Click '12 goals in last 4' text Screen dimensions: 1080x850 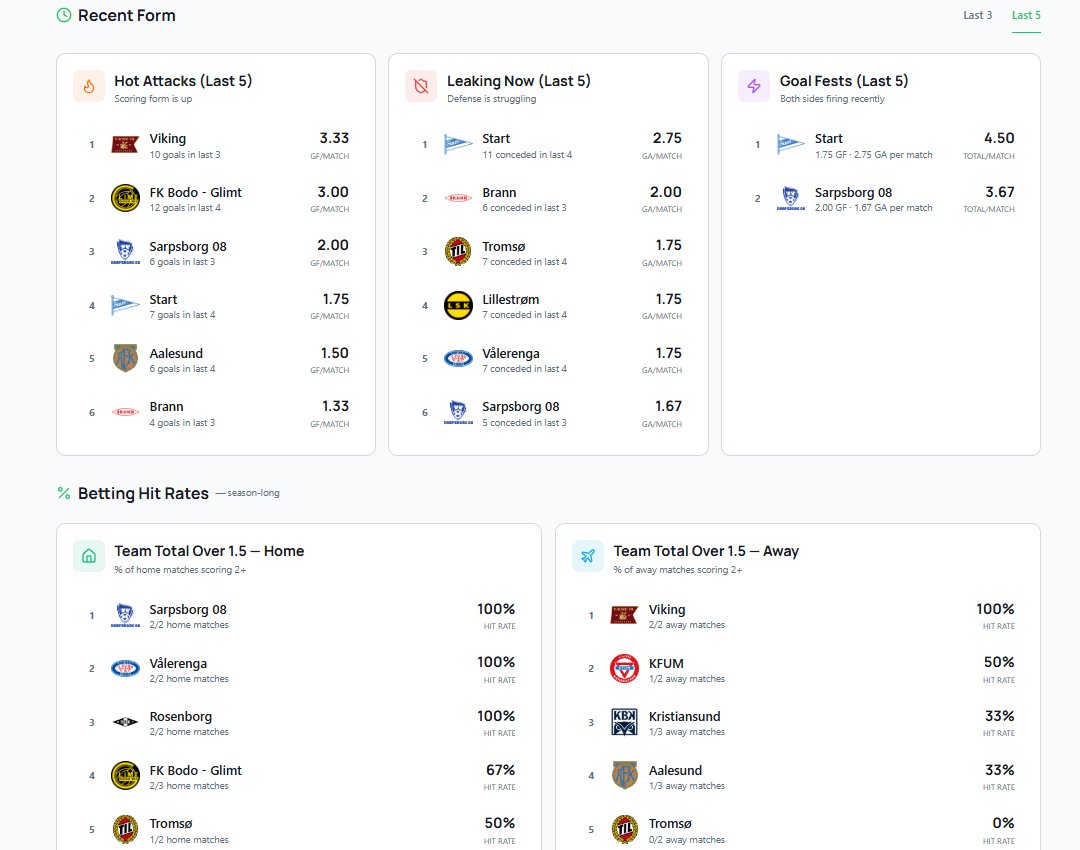[x=185, y=208]
